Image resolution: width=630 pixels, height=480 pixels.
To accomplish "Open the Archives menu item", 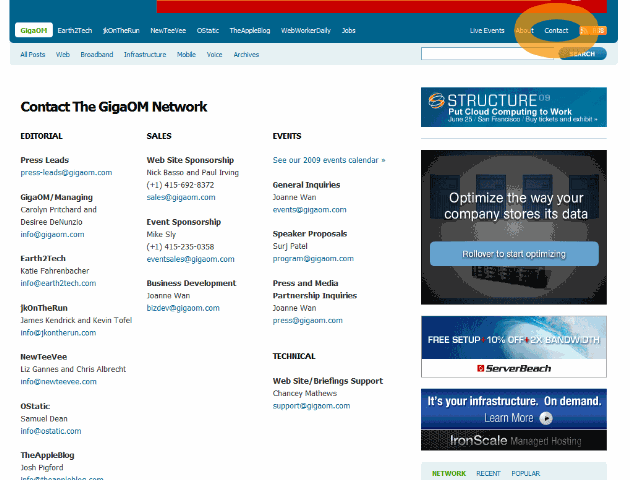I will (246, 54).
